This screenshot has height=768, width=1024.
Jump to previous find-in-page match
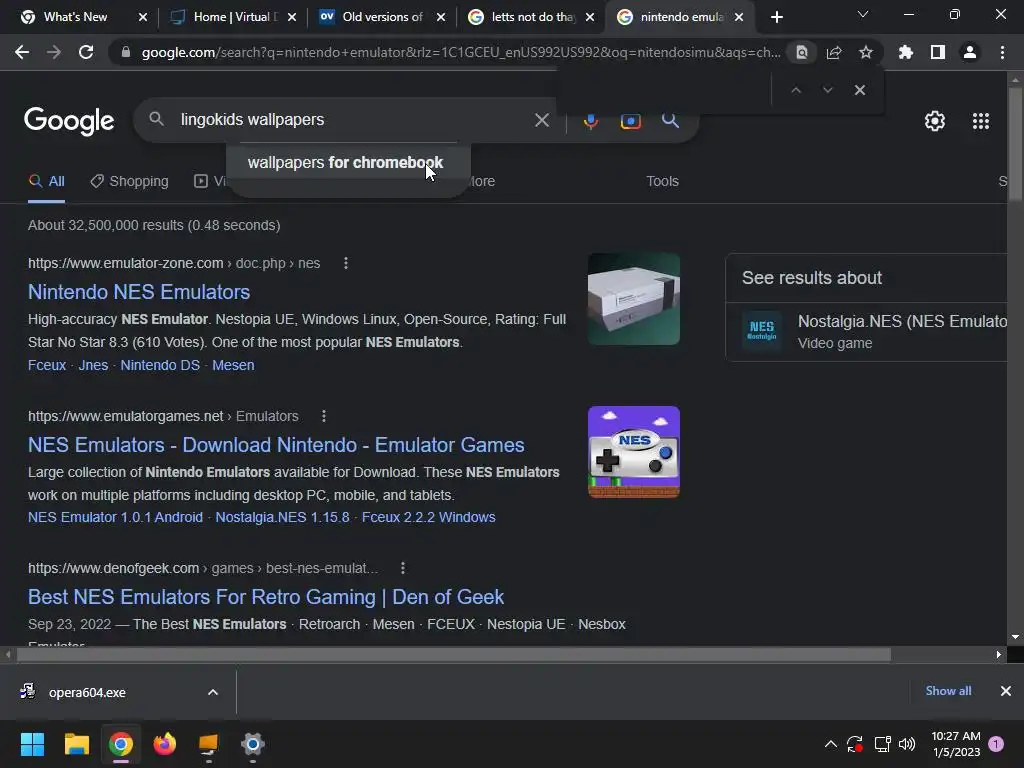[795, 90]
